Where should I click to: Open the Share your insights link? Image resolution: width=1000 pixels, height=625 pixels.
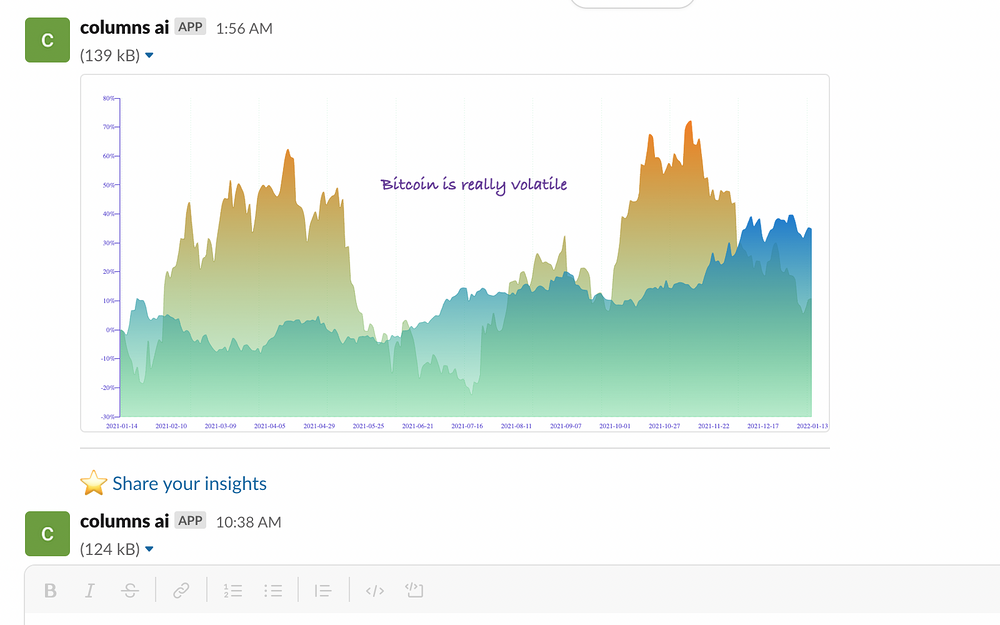tap(189, 483)
